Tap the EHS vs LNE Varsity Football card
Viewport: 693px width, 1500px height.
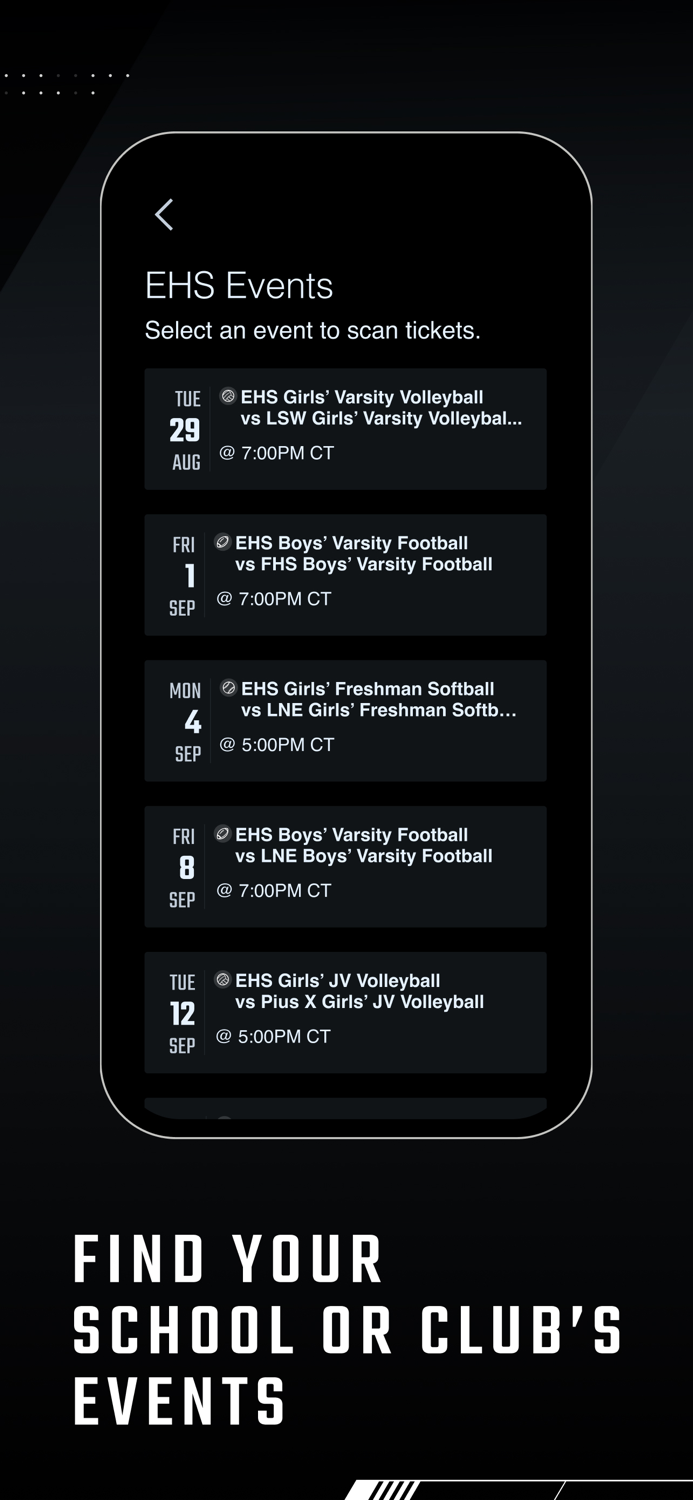(x=345, y=866)
